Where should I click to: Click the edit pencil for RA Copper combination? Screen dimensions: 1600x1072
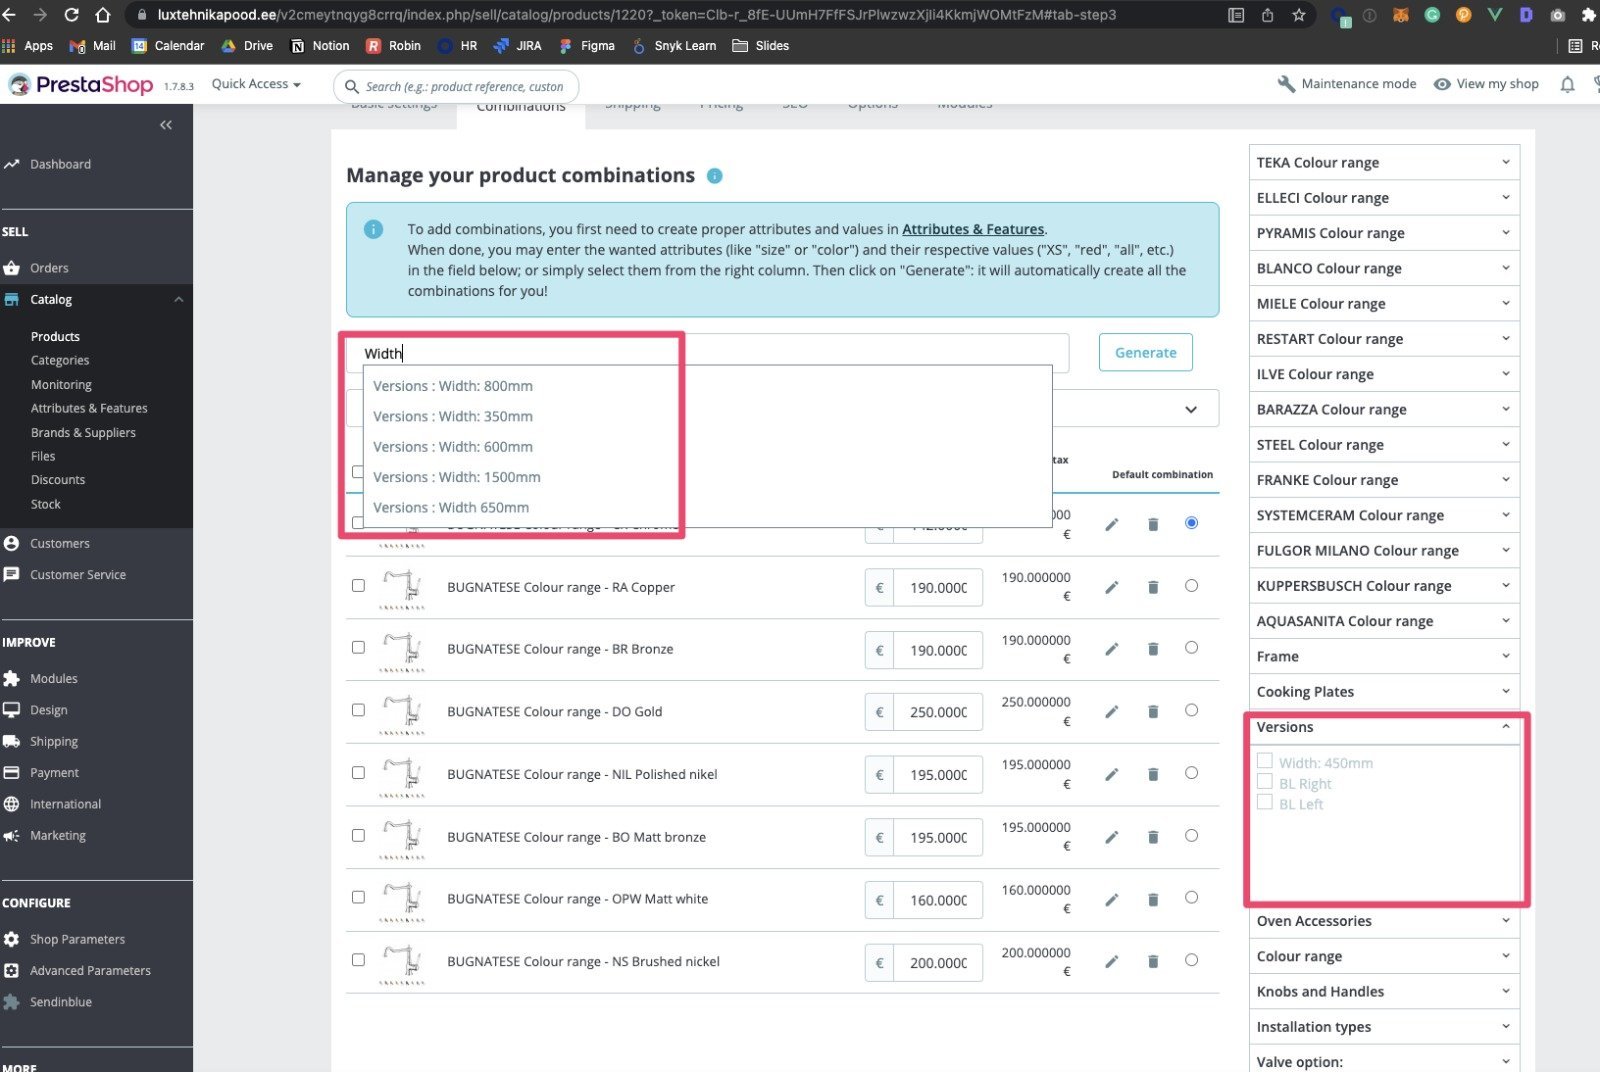coord(1111,587)
